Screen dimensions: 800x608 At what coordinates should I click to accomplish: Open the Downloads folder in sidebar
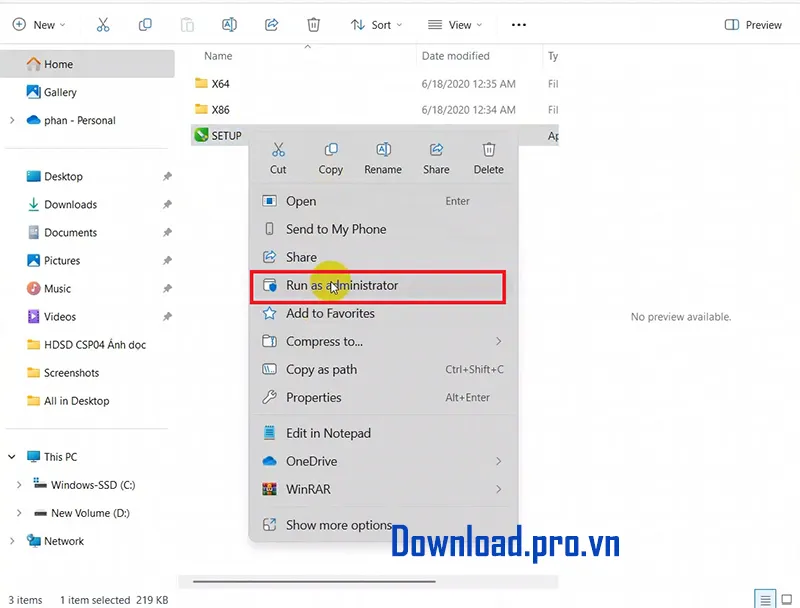70,205
